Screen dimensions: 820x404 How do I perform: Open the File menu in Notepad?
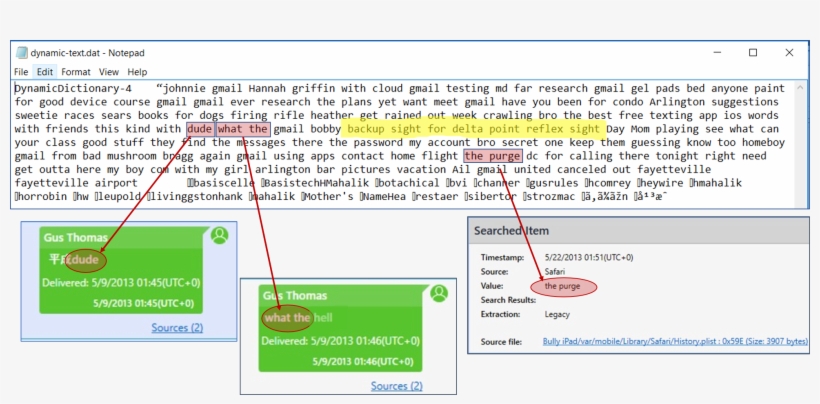(x=21, y=72)
